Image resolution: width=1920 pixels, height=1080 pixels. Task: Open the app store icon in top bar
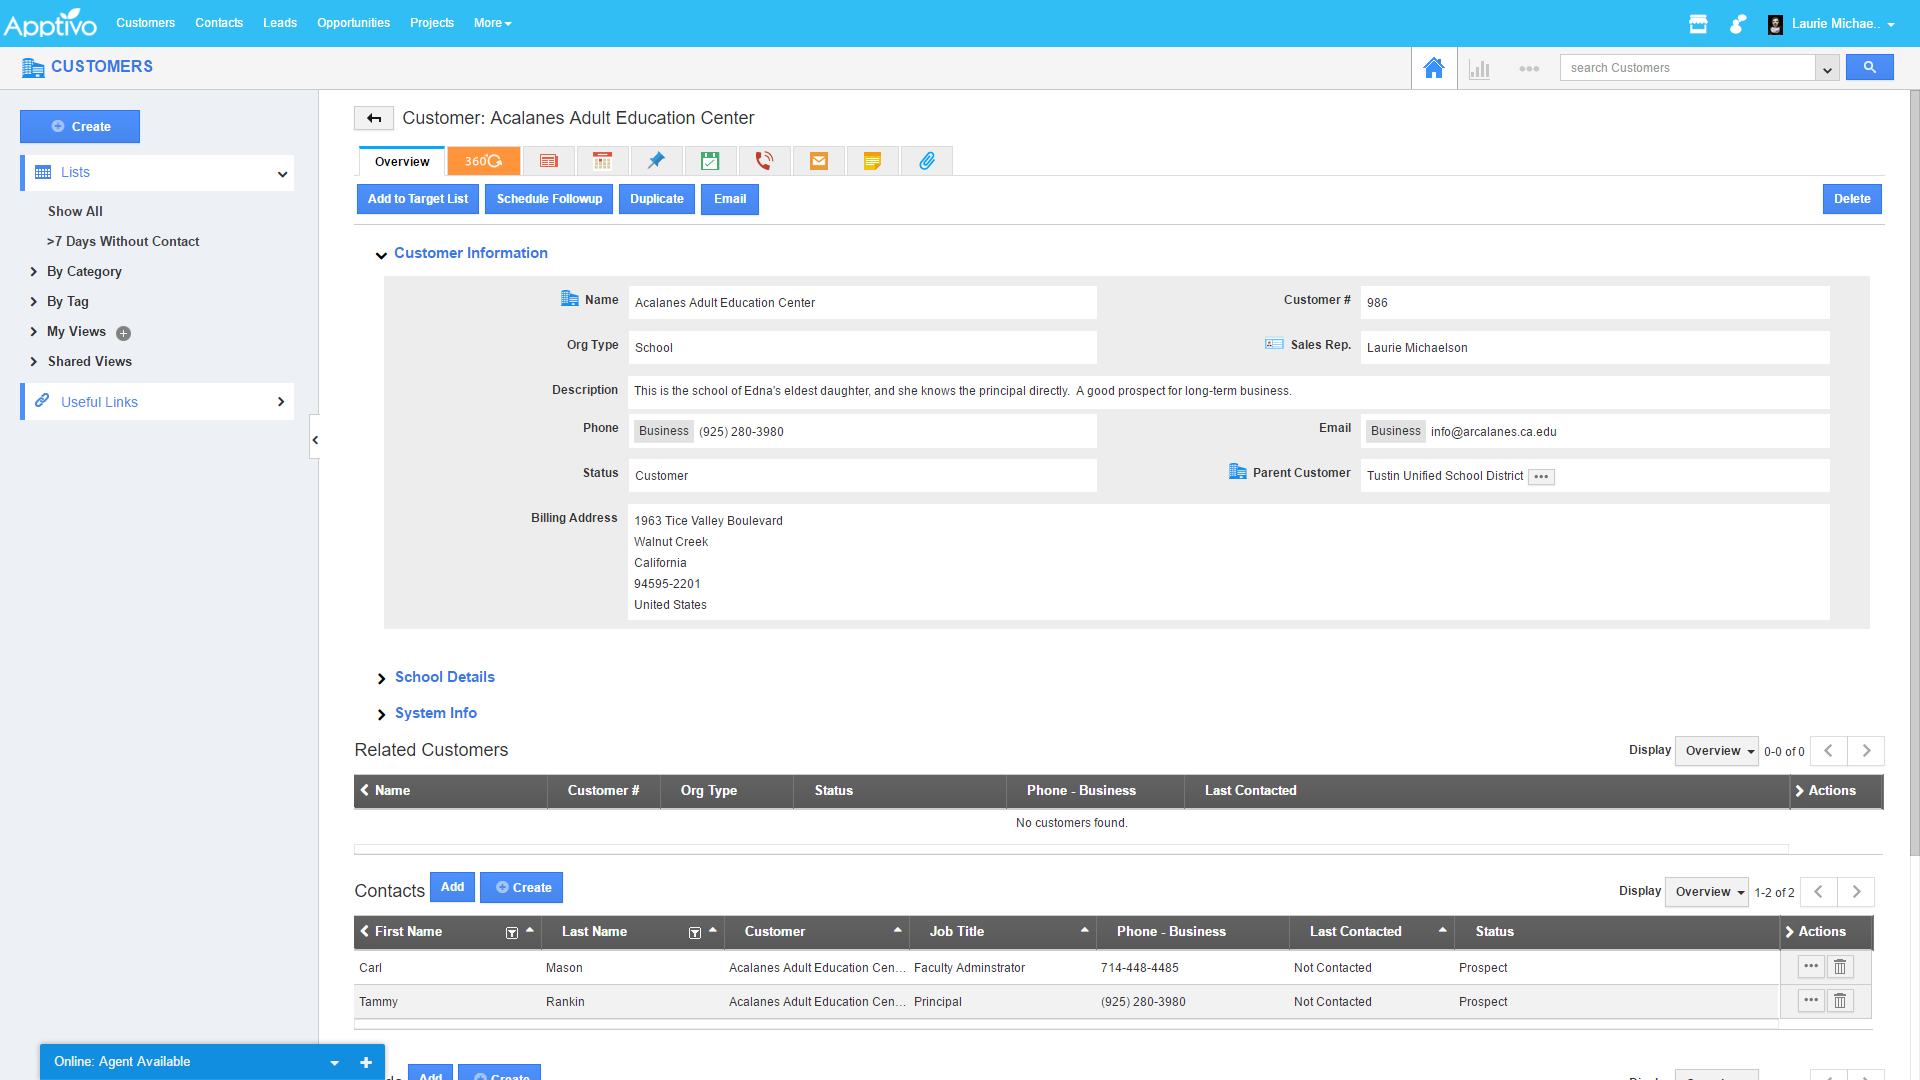(x=1698, y=24)
